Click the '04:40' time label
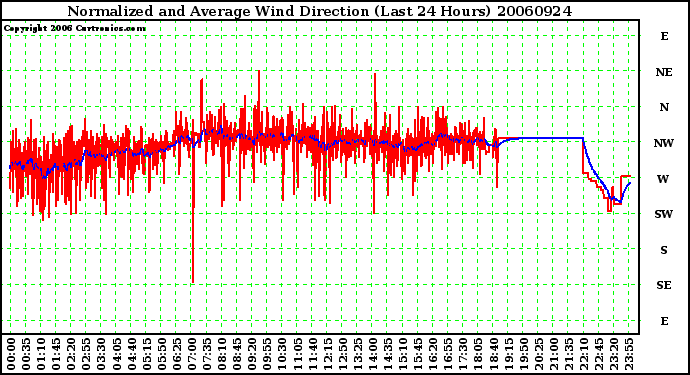The image size is (690, 375). point(131,354)
